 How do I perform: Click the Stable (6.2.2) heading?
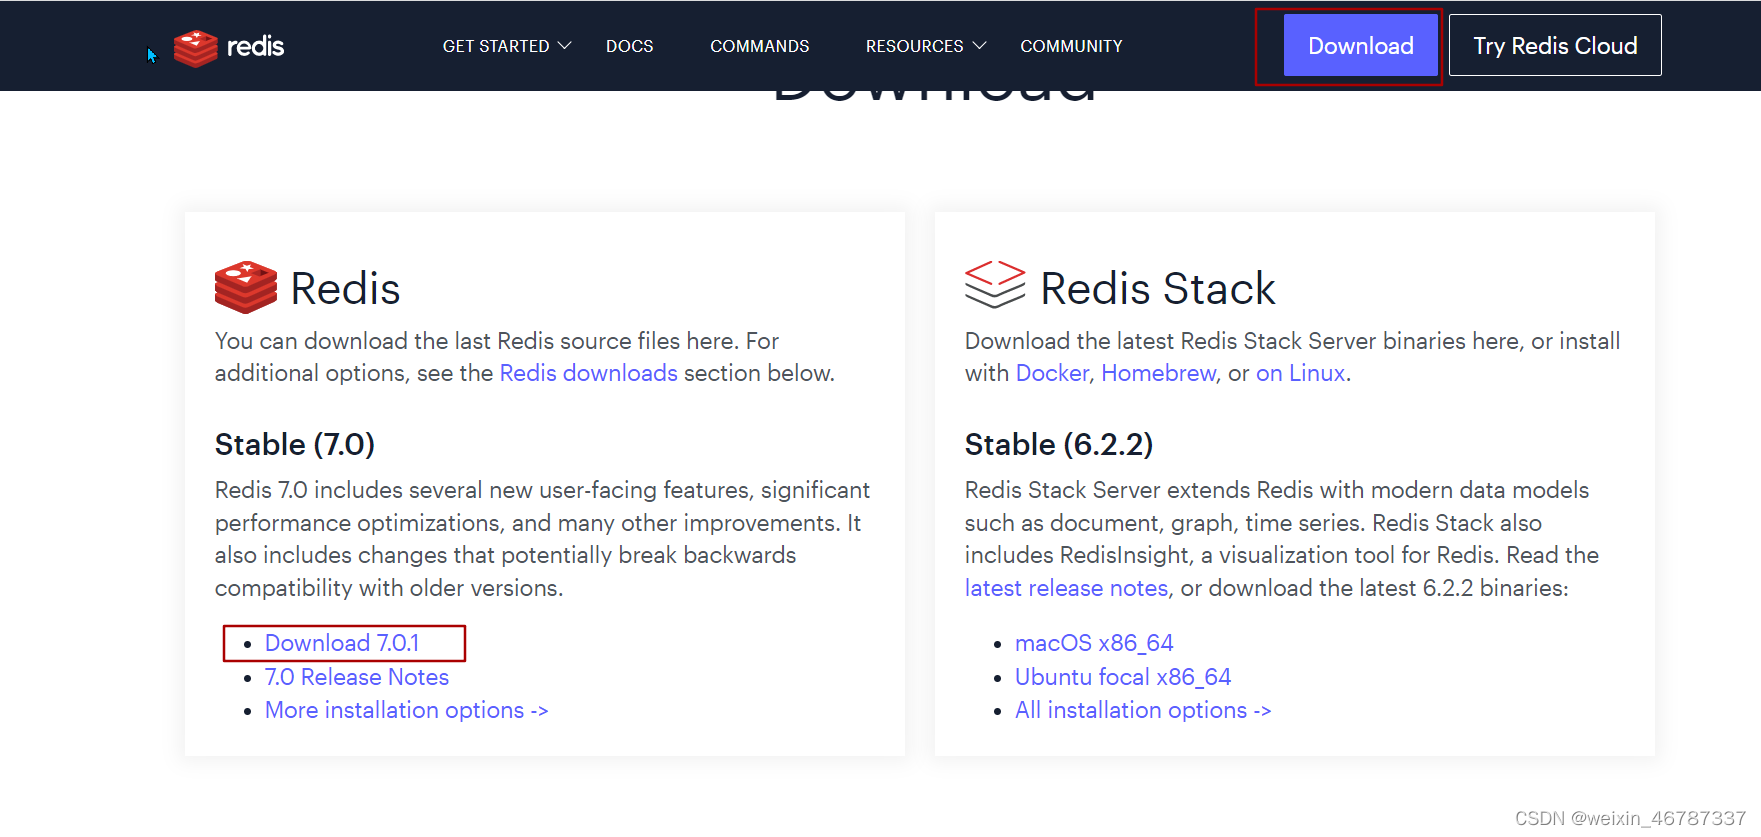click(1059, 444)
